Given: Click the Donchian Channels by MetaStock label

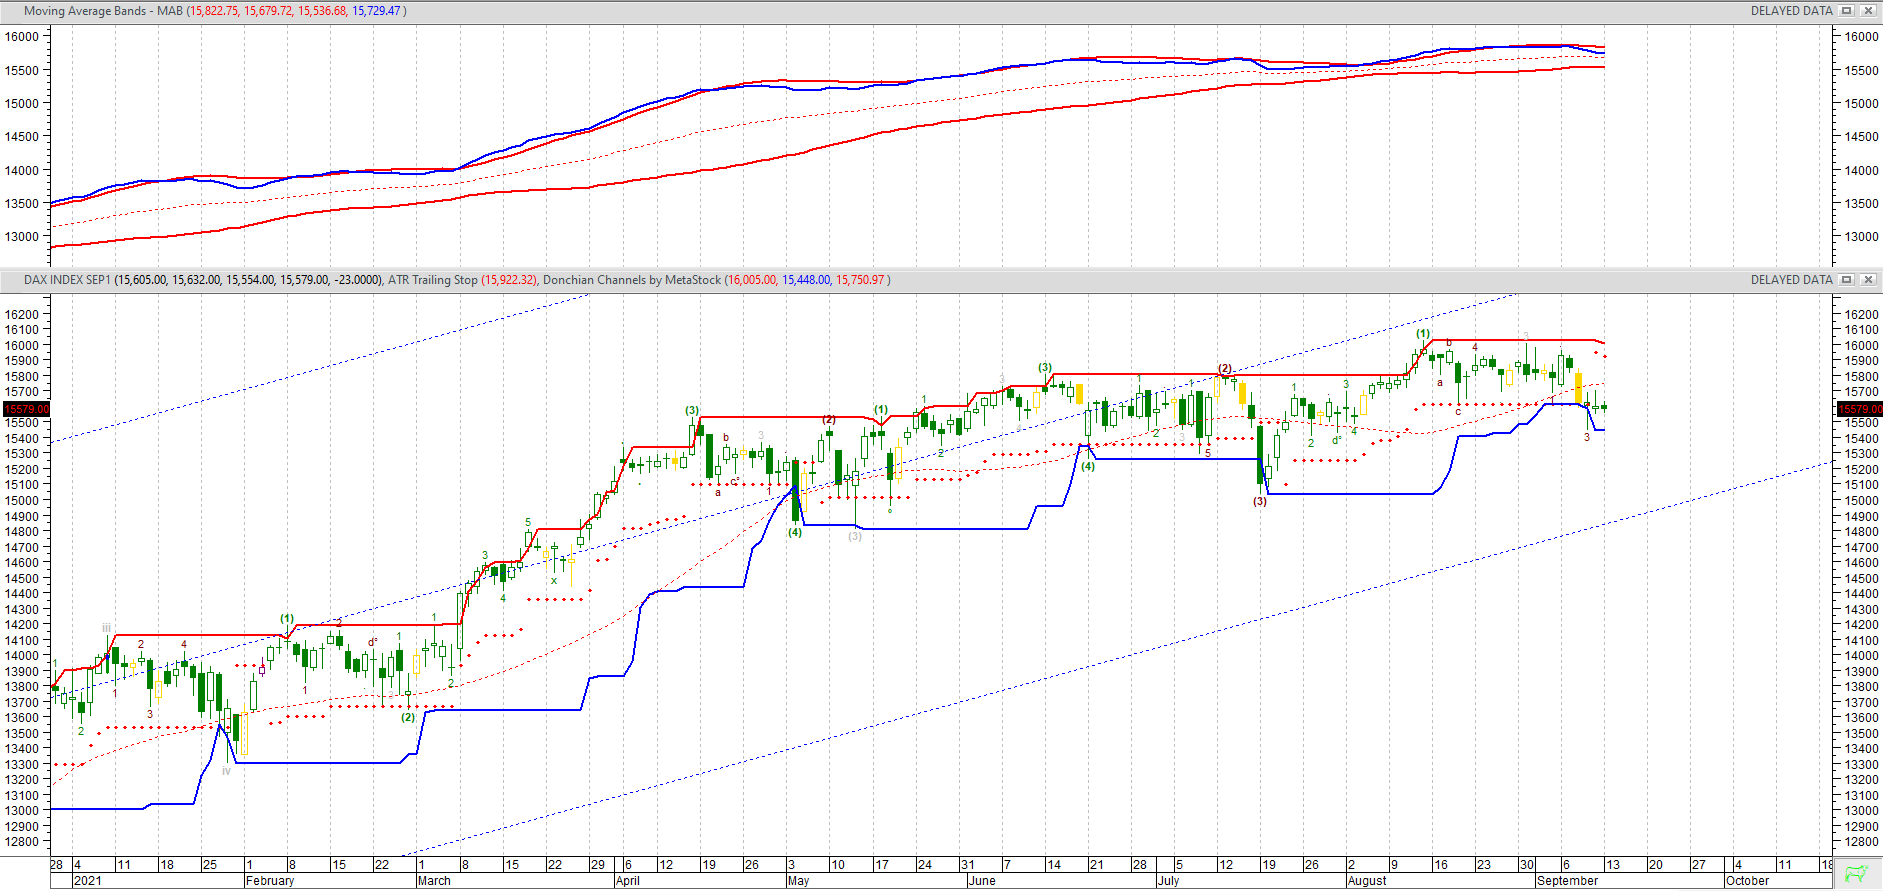Looking at the screenshot, I should click(x=632, y=280).
